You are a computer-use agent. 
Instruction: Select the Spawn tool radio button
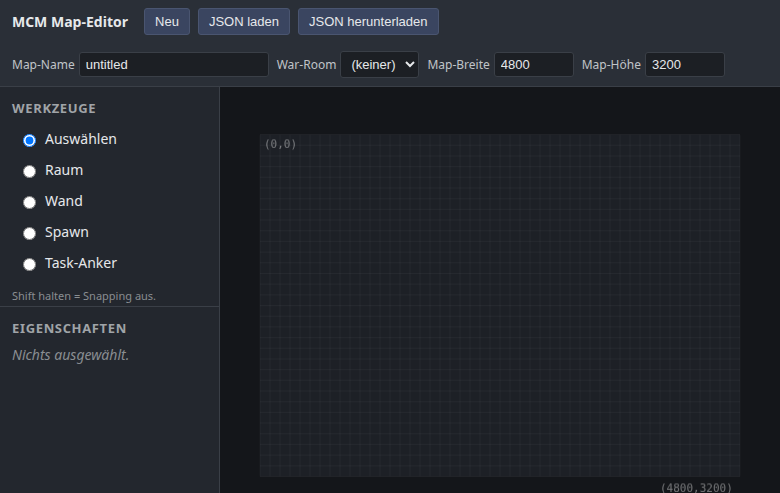click(29, 233)
